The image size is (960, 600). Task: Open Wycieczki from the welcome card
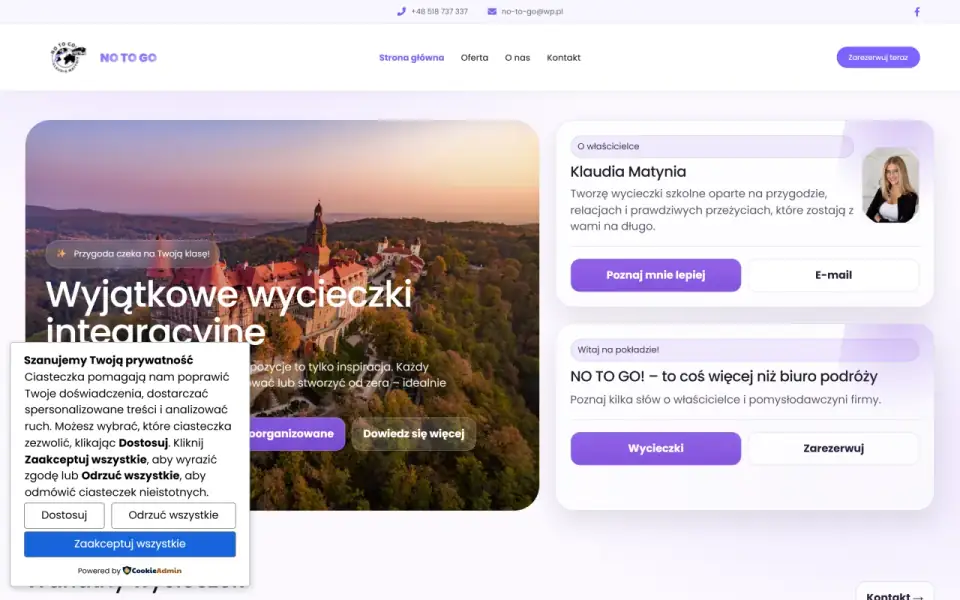point(656,448)
